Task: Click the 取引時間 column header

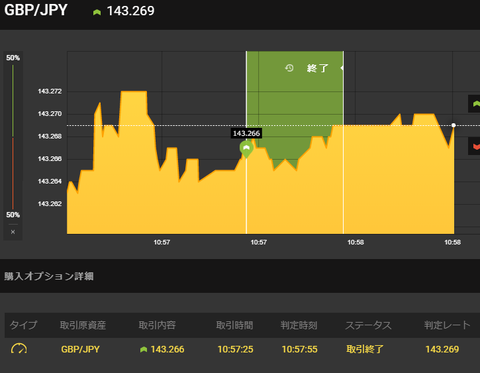Action: tap(235, 325)
